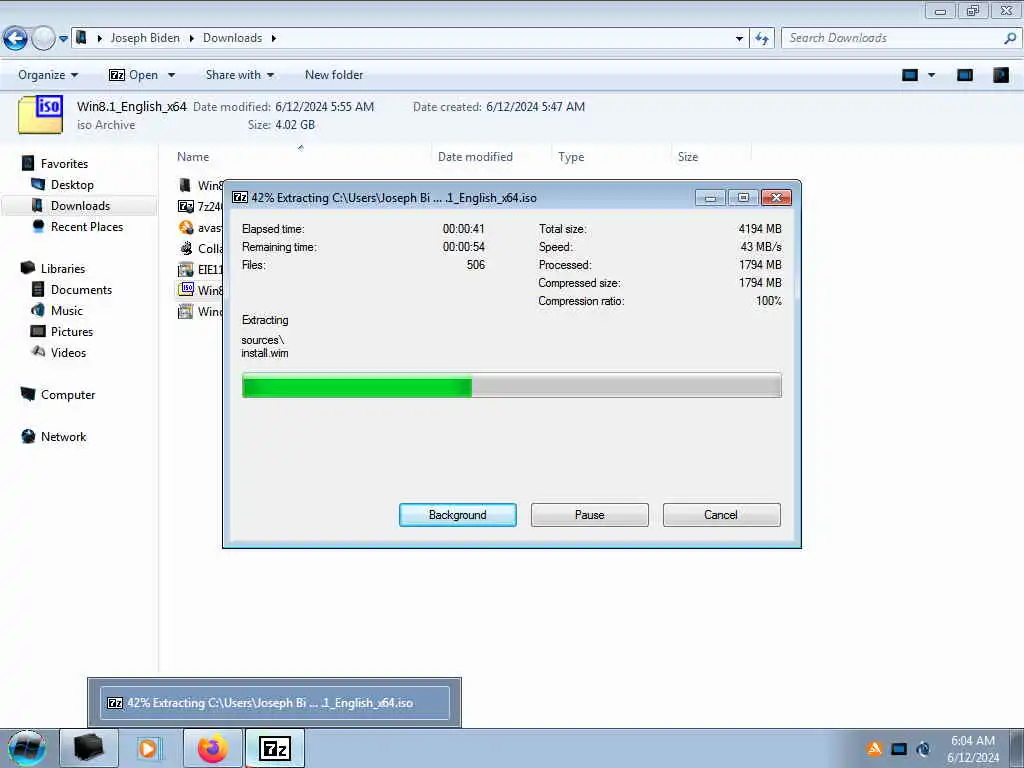Viewport: 1024px width, 768px height.
Task: Open the Music library
Action: (67, 310)
